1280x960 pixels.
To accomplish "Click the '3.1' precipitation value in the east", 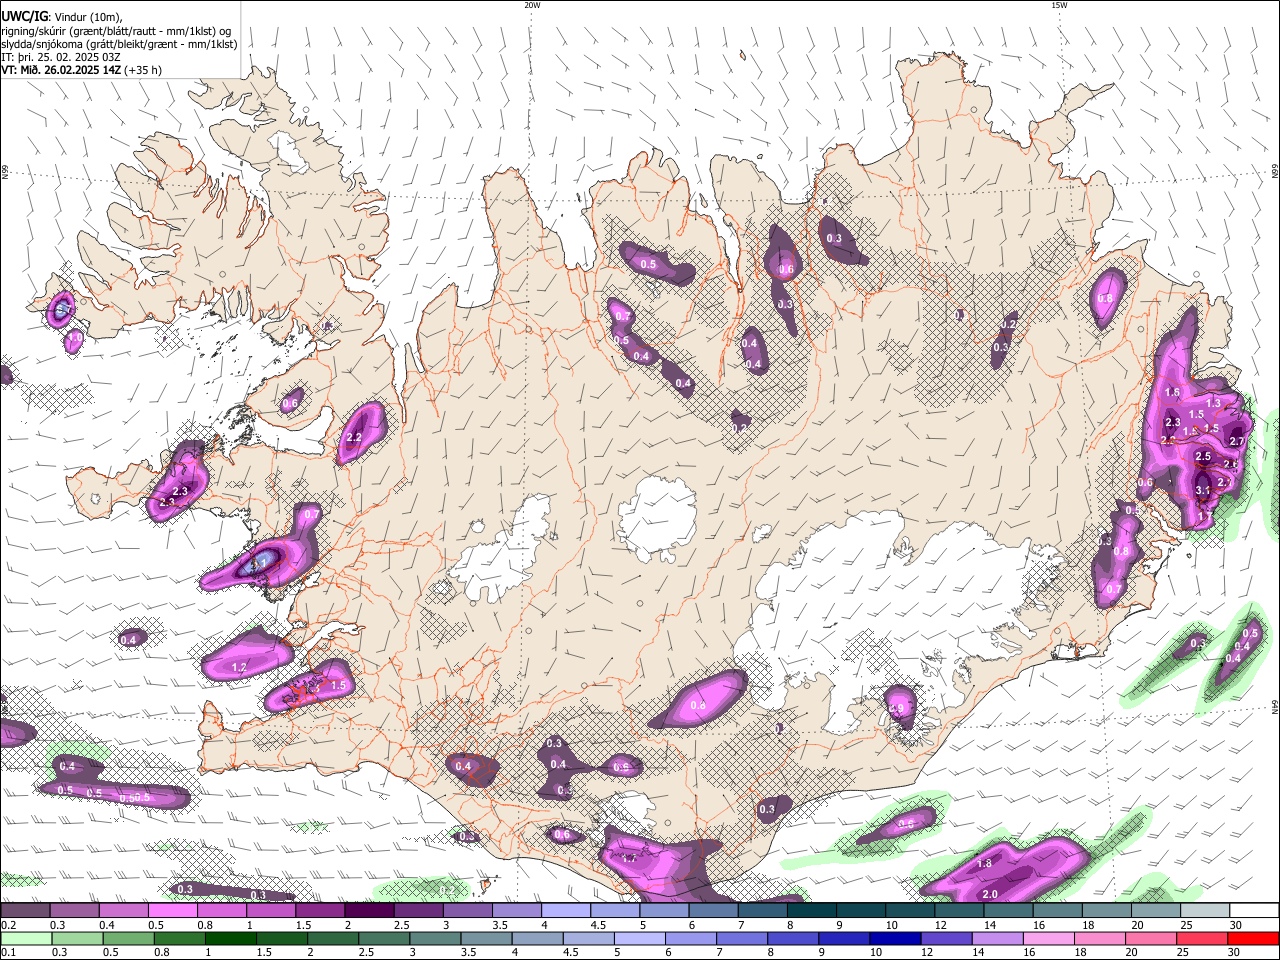I will pyautogui.click(x=1203, y=491).
